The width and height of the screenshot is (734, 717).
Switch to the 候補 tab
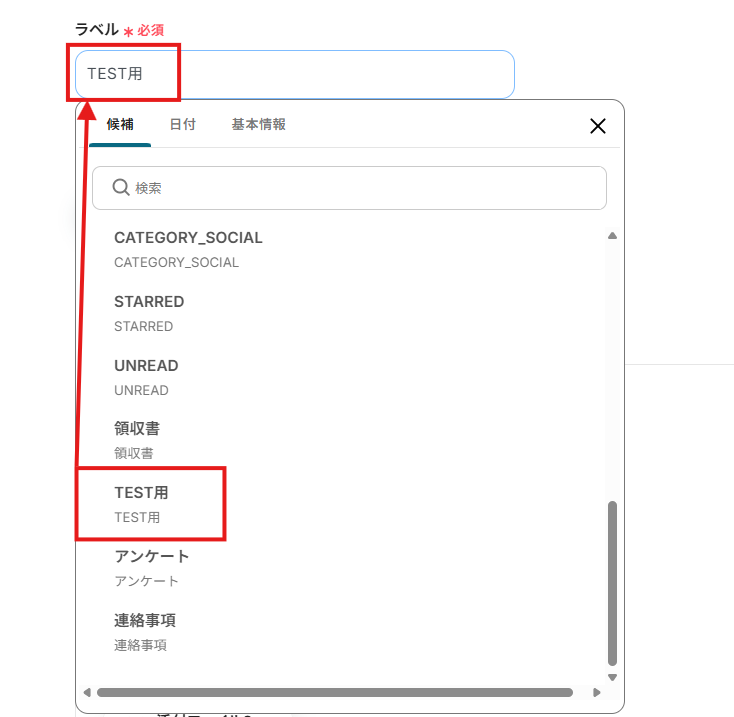point(120,124)
